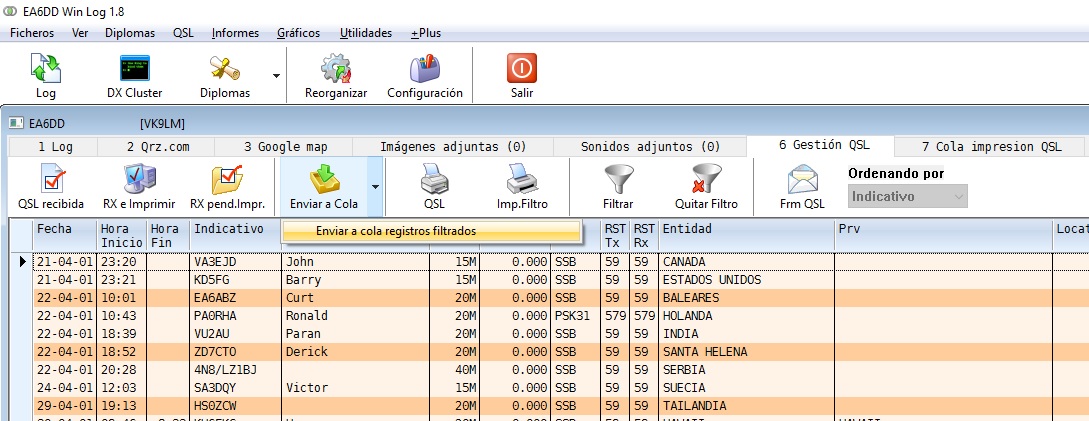Click the red Salir power icon
The image size is (1089, 421).
pos(521,76)
